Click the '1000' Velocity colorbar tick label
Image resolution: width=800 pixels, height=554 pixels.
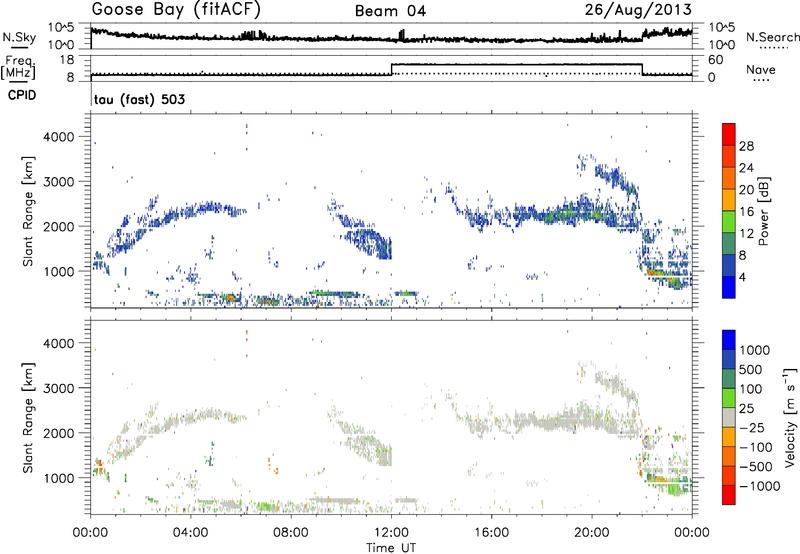(755, 350)
